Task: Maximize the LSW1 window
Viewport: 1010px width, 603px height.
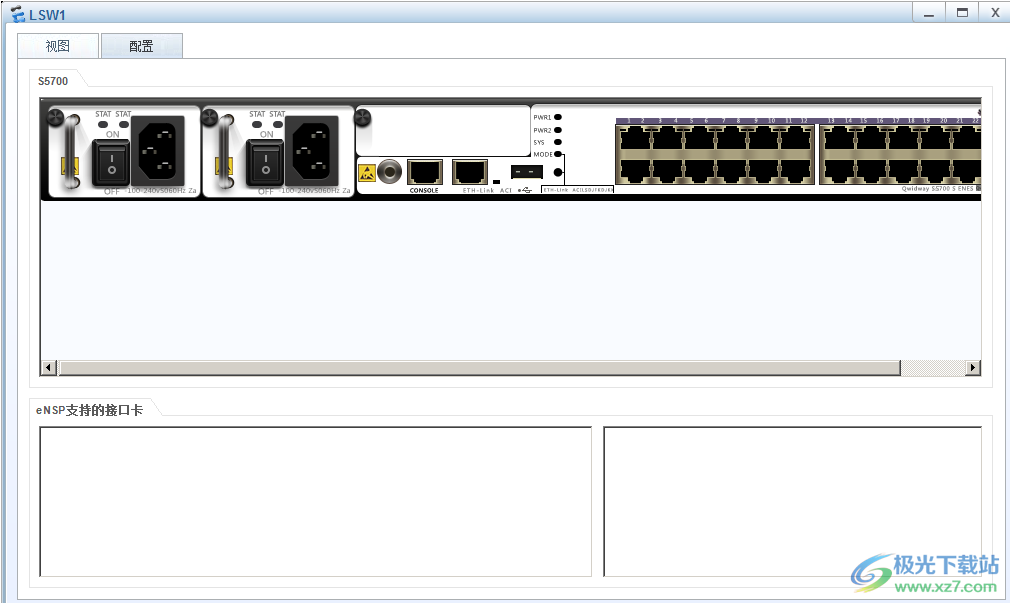Action: (x=962, y=12)
